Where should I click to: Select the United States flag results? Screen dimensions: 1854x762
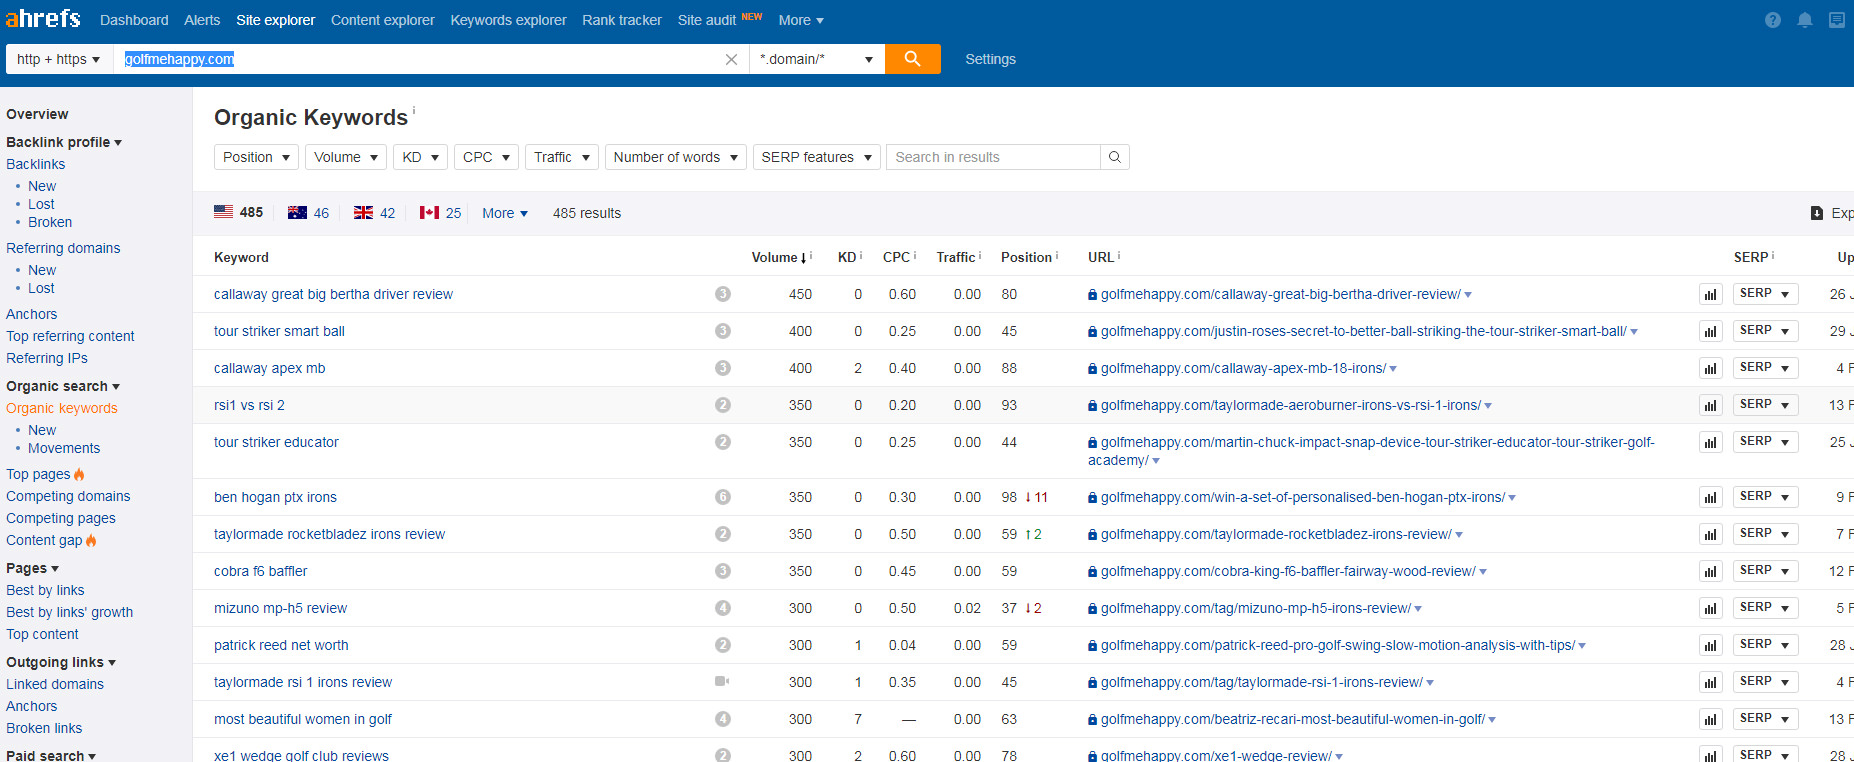[238, 213]
